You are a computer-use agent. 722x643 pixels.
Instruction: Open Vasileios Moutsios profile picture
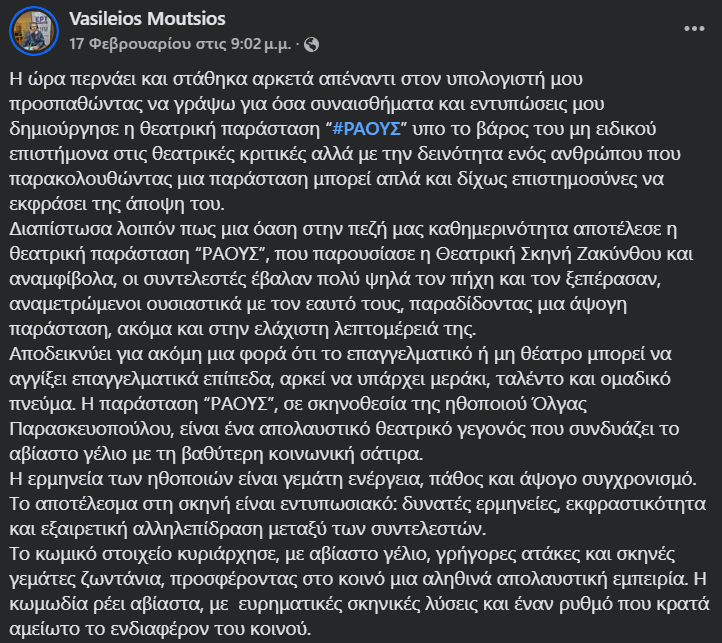pyautogui.click(x=34, y=31)
